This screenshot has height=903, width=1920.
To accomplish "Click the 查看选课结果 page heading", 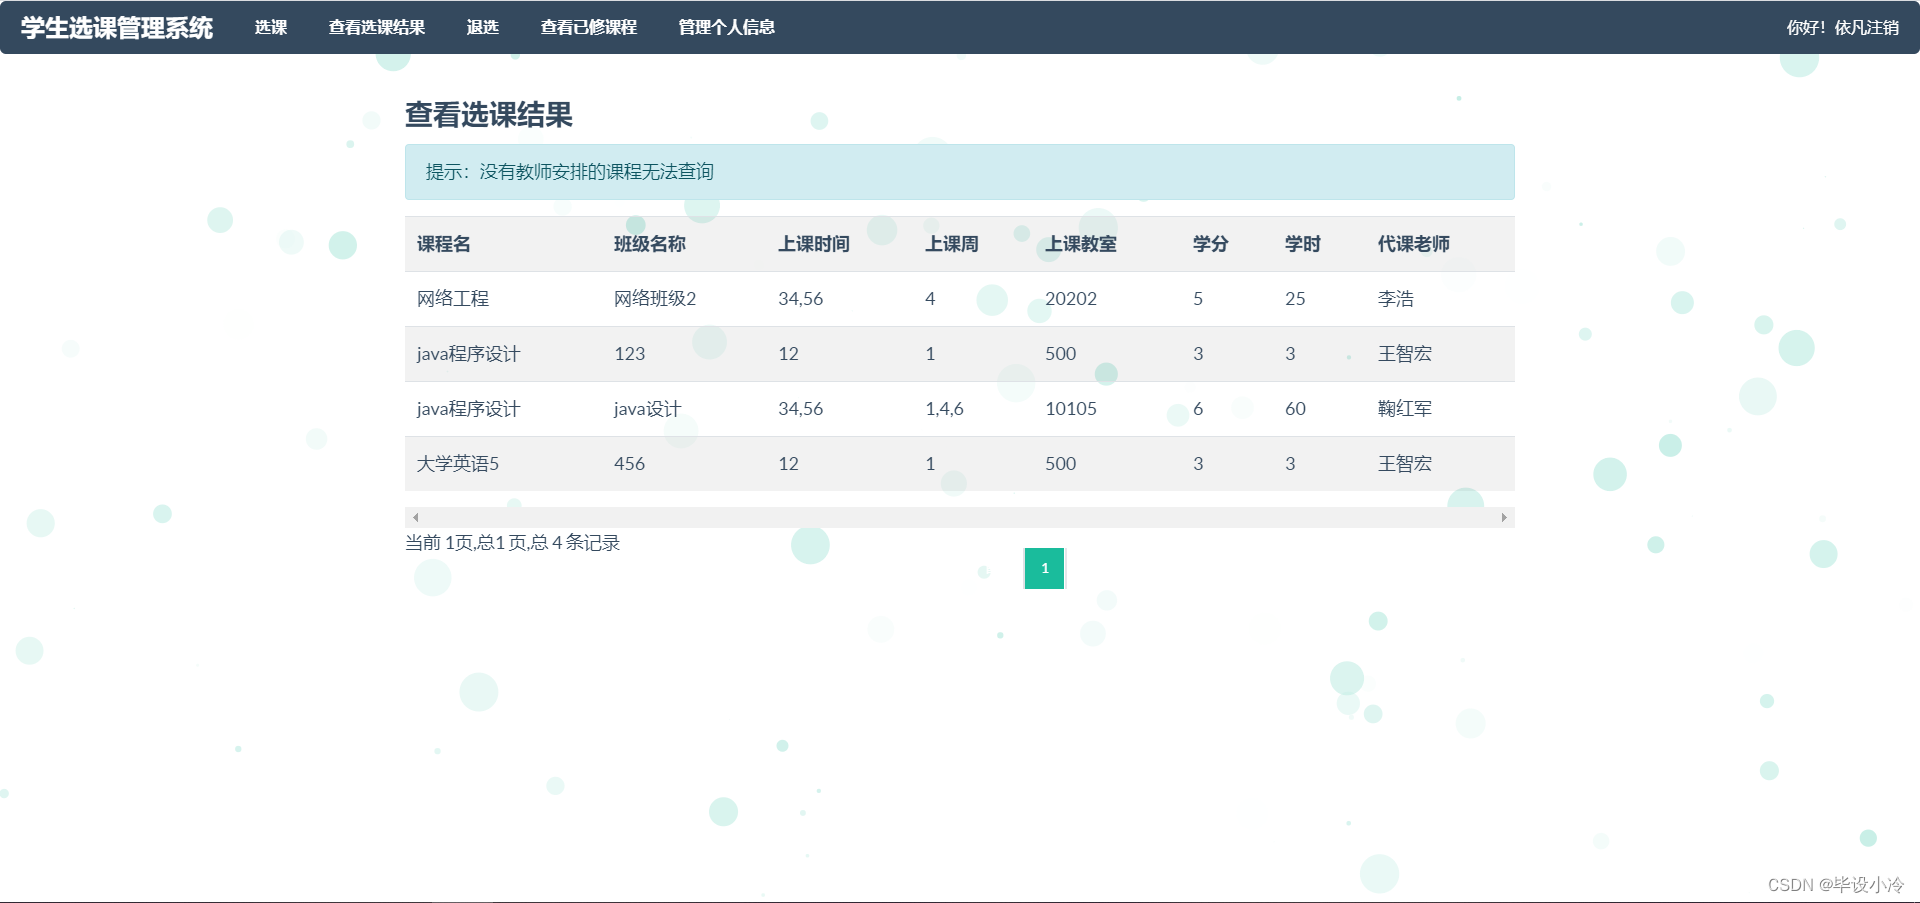I will 489,116.
